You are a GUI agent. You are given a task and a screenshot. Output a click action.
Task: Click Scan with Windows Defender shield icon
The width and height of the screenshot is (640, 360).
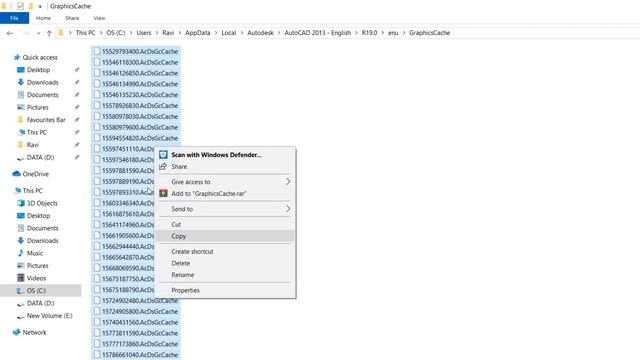163,155
